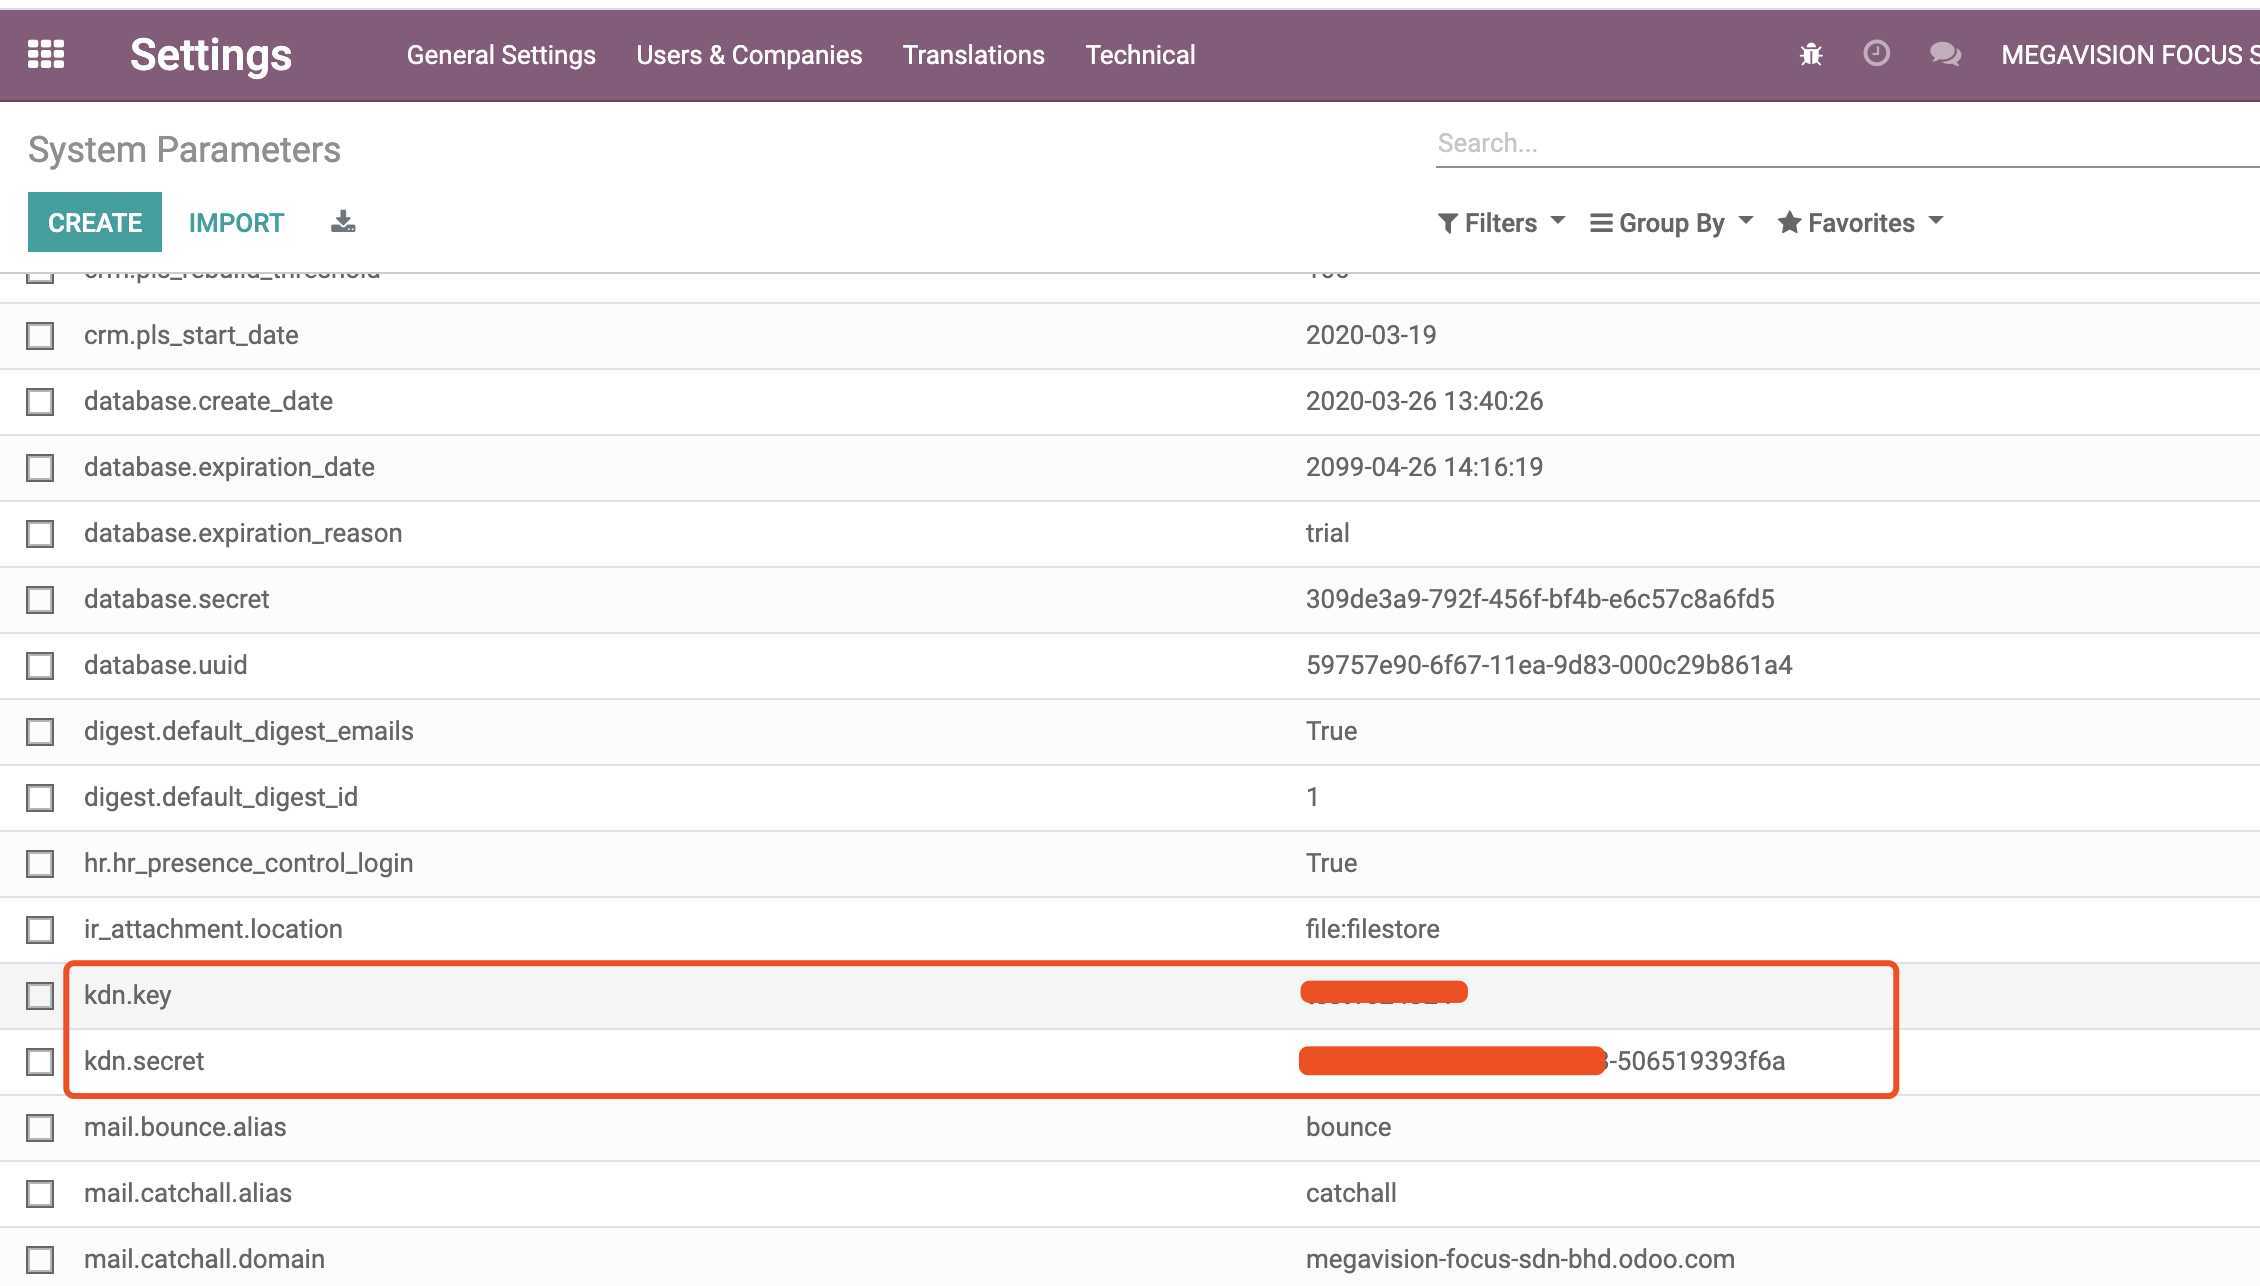
Task: Open the database.uuid parameter row
Action: (x=166, y=665)
